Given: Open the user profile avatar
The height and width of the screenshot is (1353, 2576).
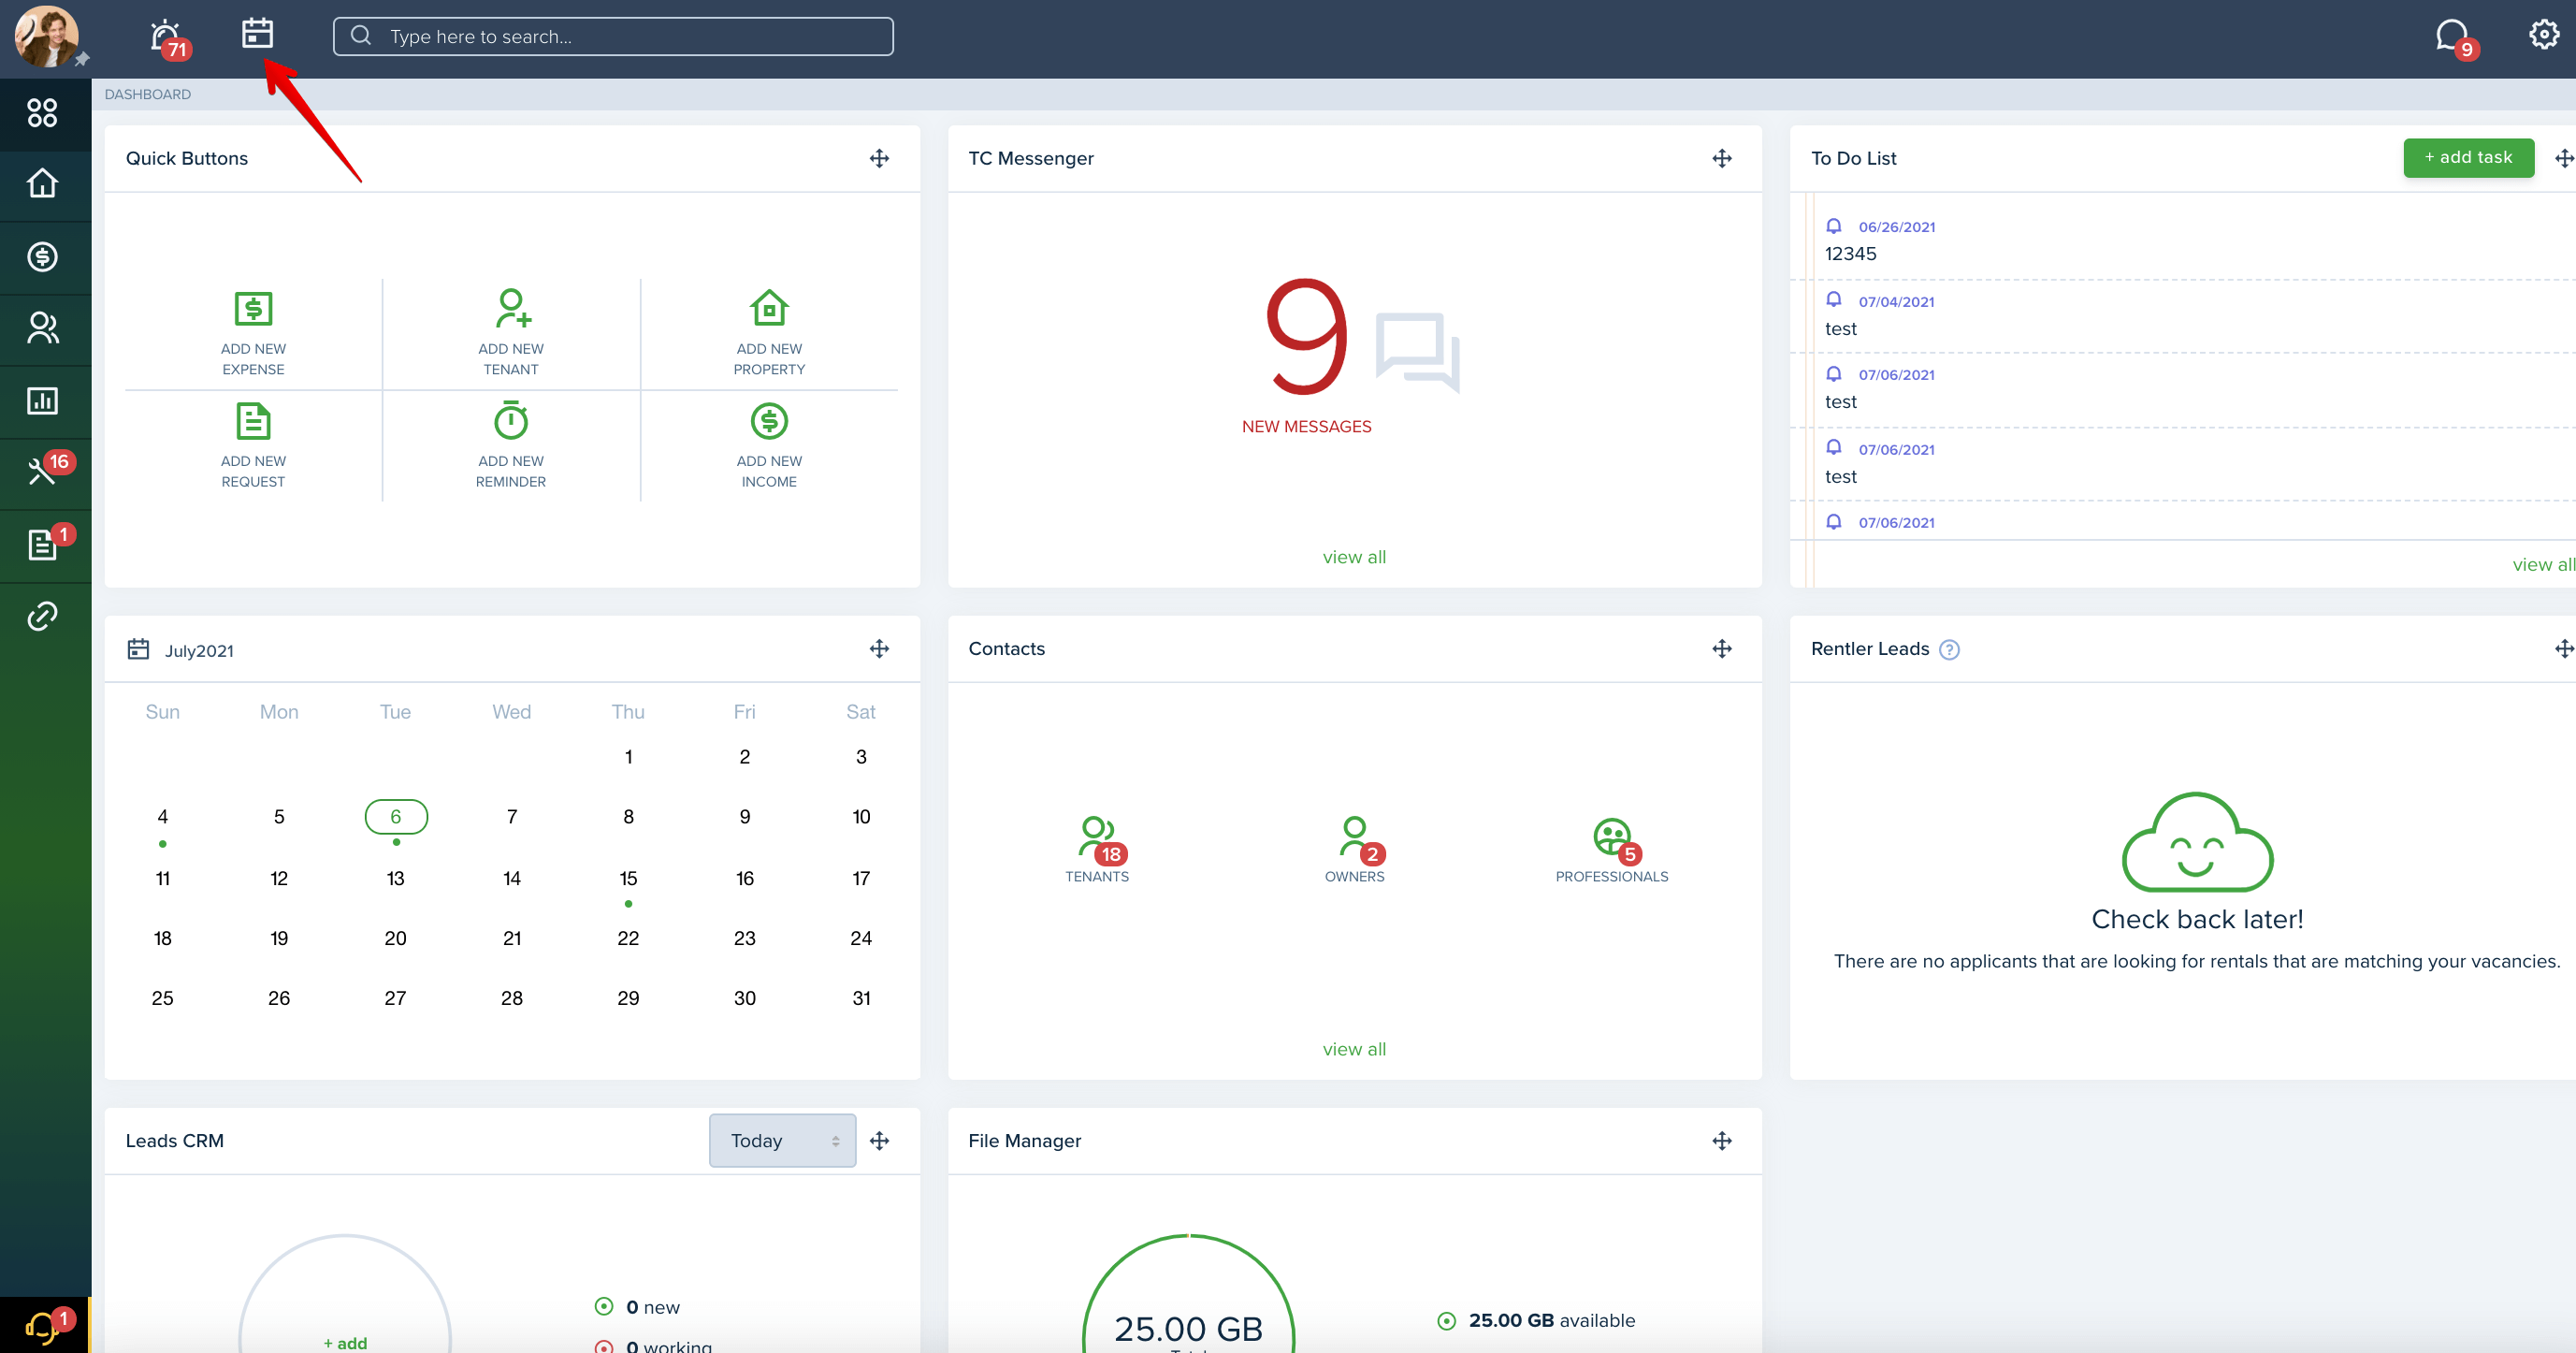Looking at the screenshot, I should click(46, 37).
